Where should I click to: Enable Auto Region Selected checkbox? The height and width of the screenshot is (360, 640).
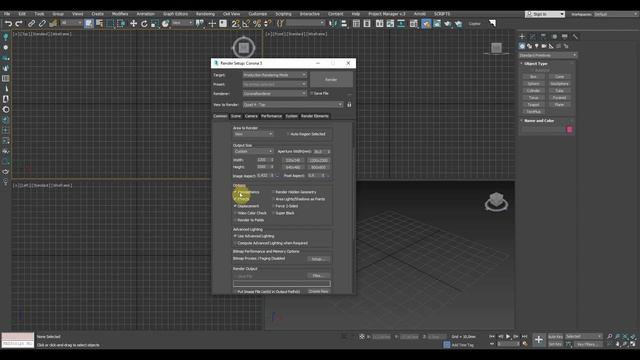288,134
